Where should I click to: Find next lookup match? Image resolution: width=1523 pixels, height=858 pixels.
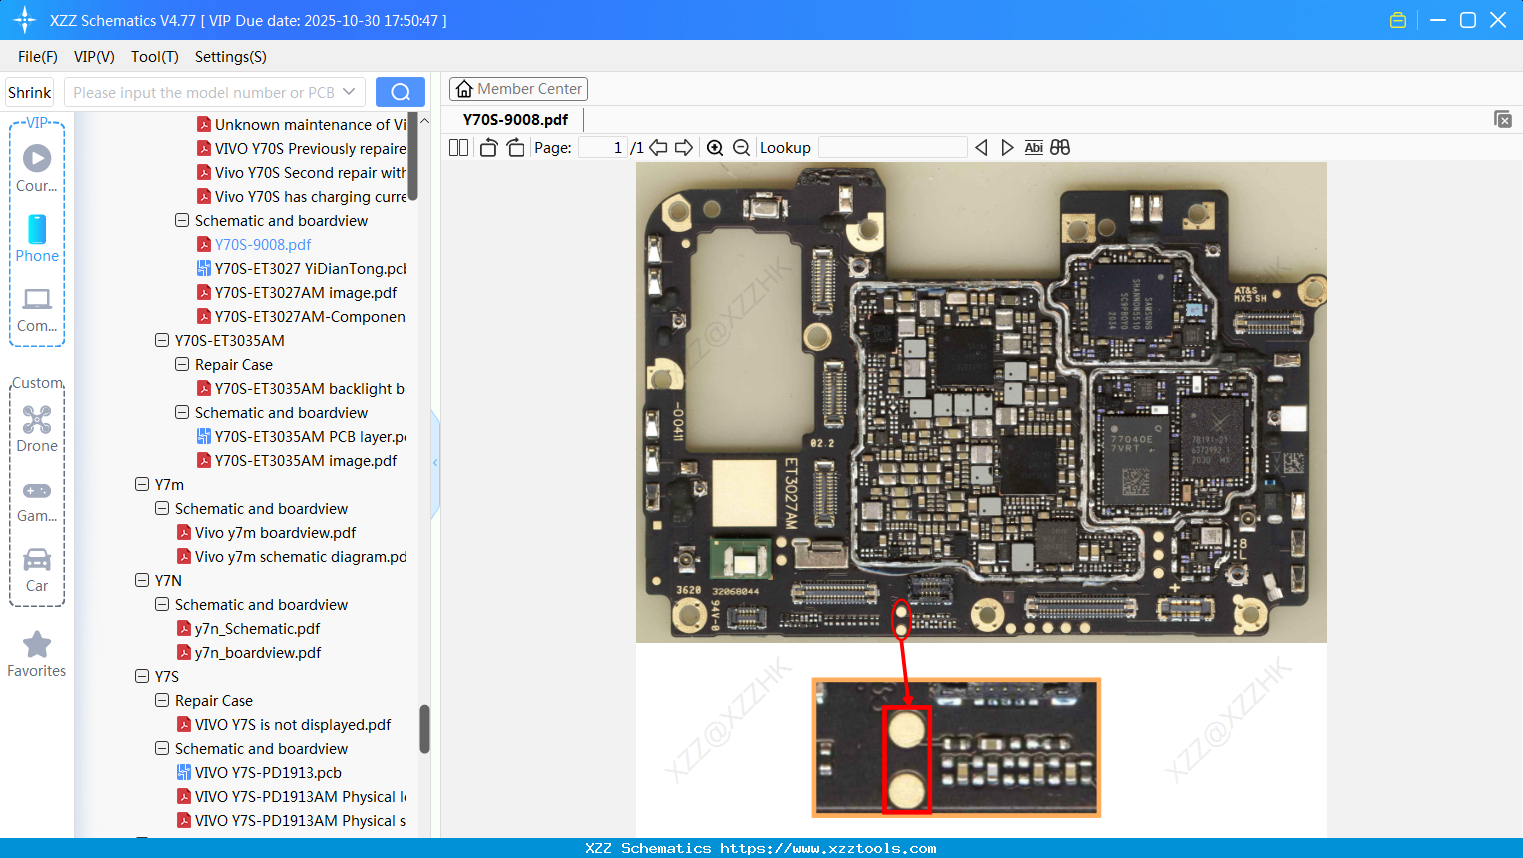tap(1007, 148)
